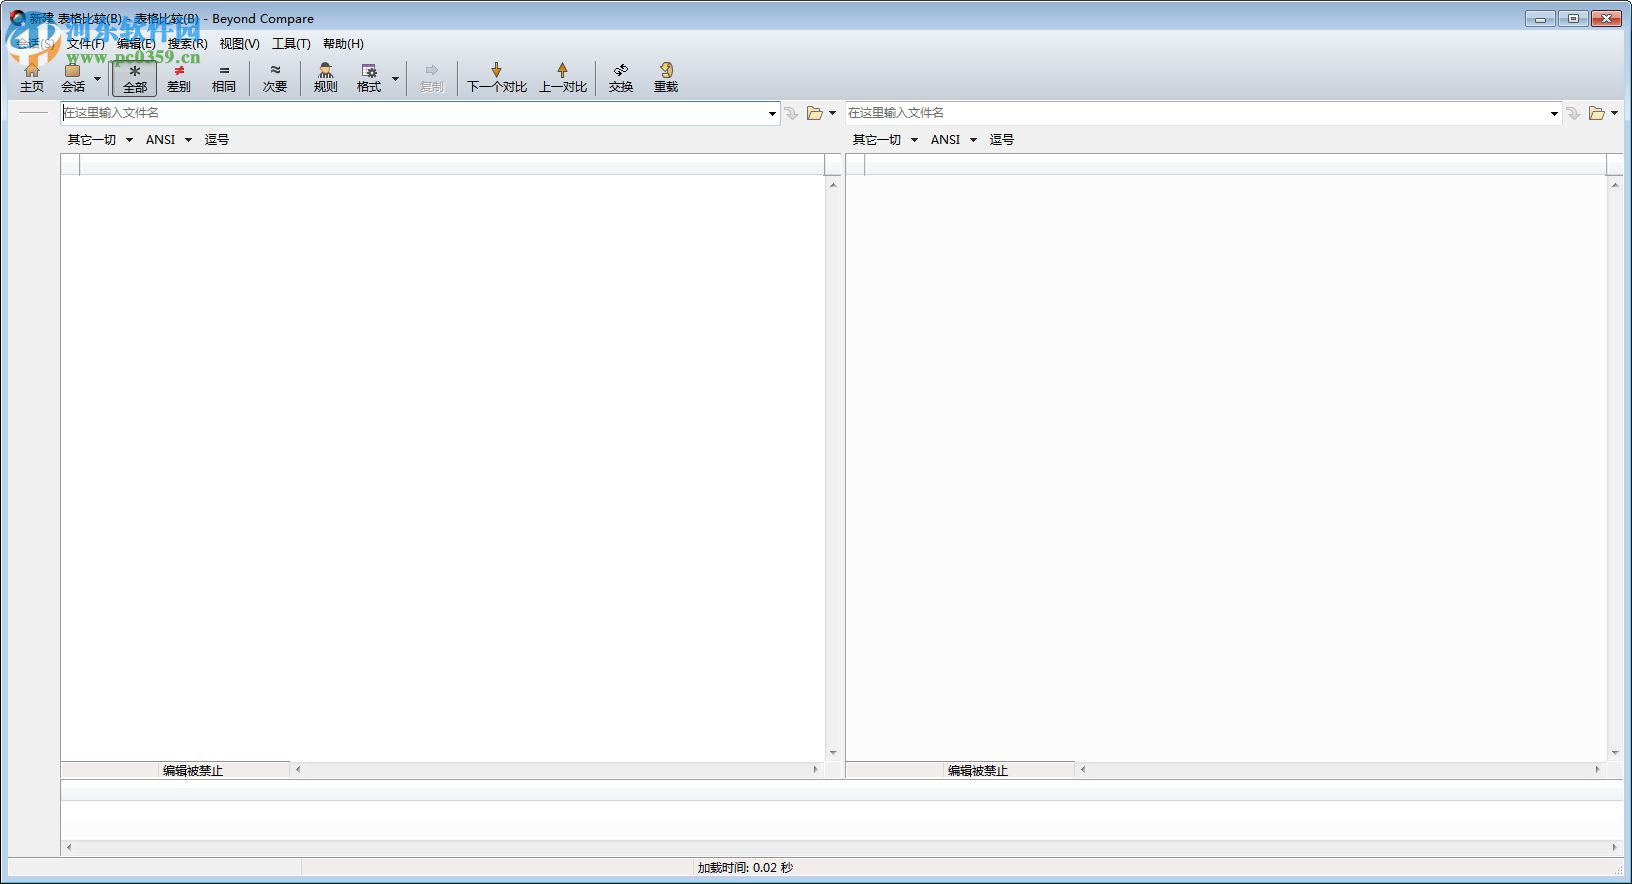Click right pane up scroll arrow

1614,185
